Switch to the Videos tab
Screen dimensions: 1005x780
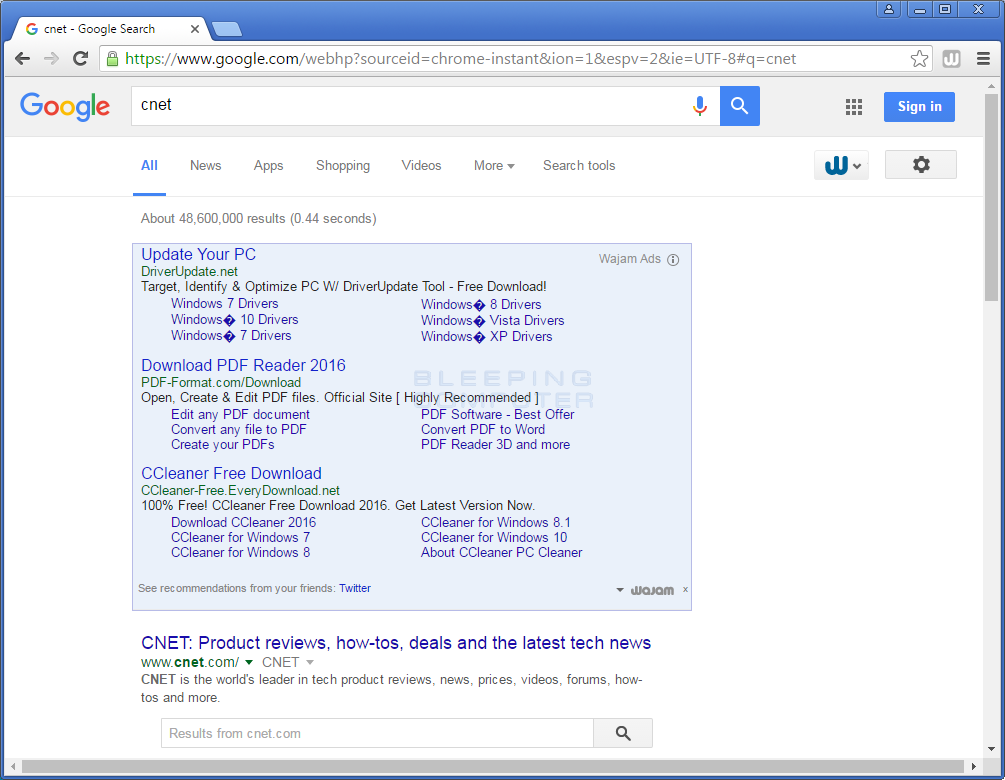click(x=421, y=165)
